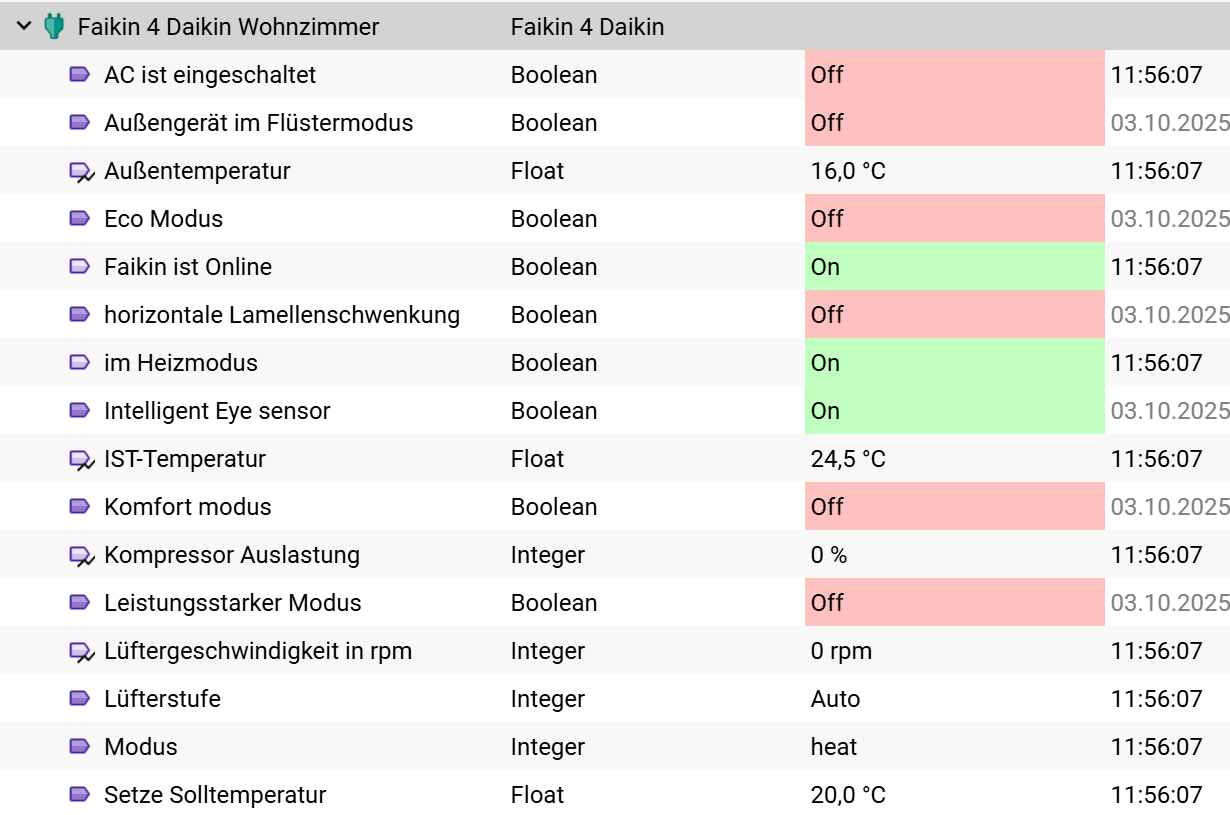Click the Modus variable icon

pyautogui.click(x=80, y=747)
